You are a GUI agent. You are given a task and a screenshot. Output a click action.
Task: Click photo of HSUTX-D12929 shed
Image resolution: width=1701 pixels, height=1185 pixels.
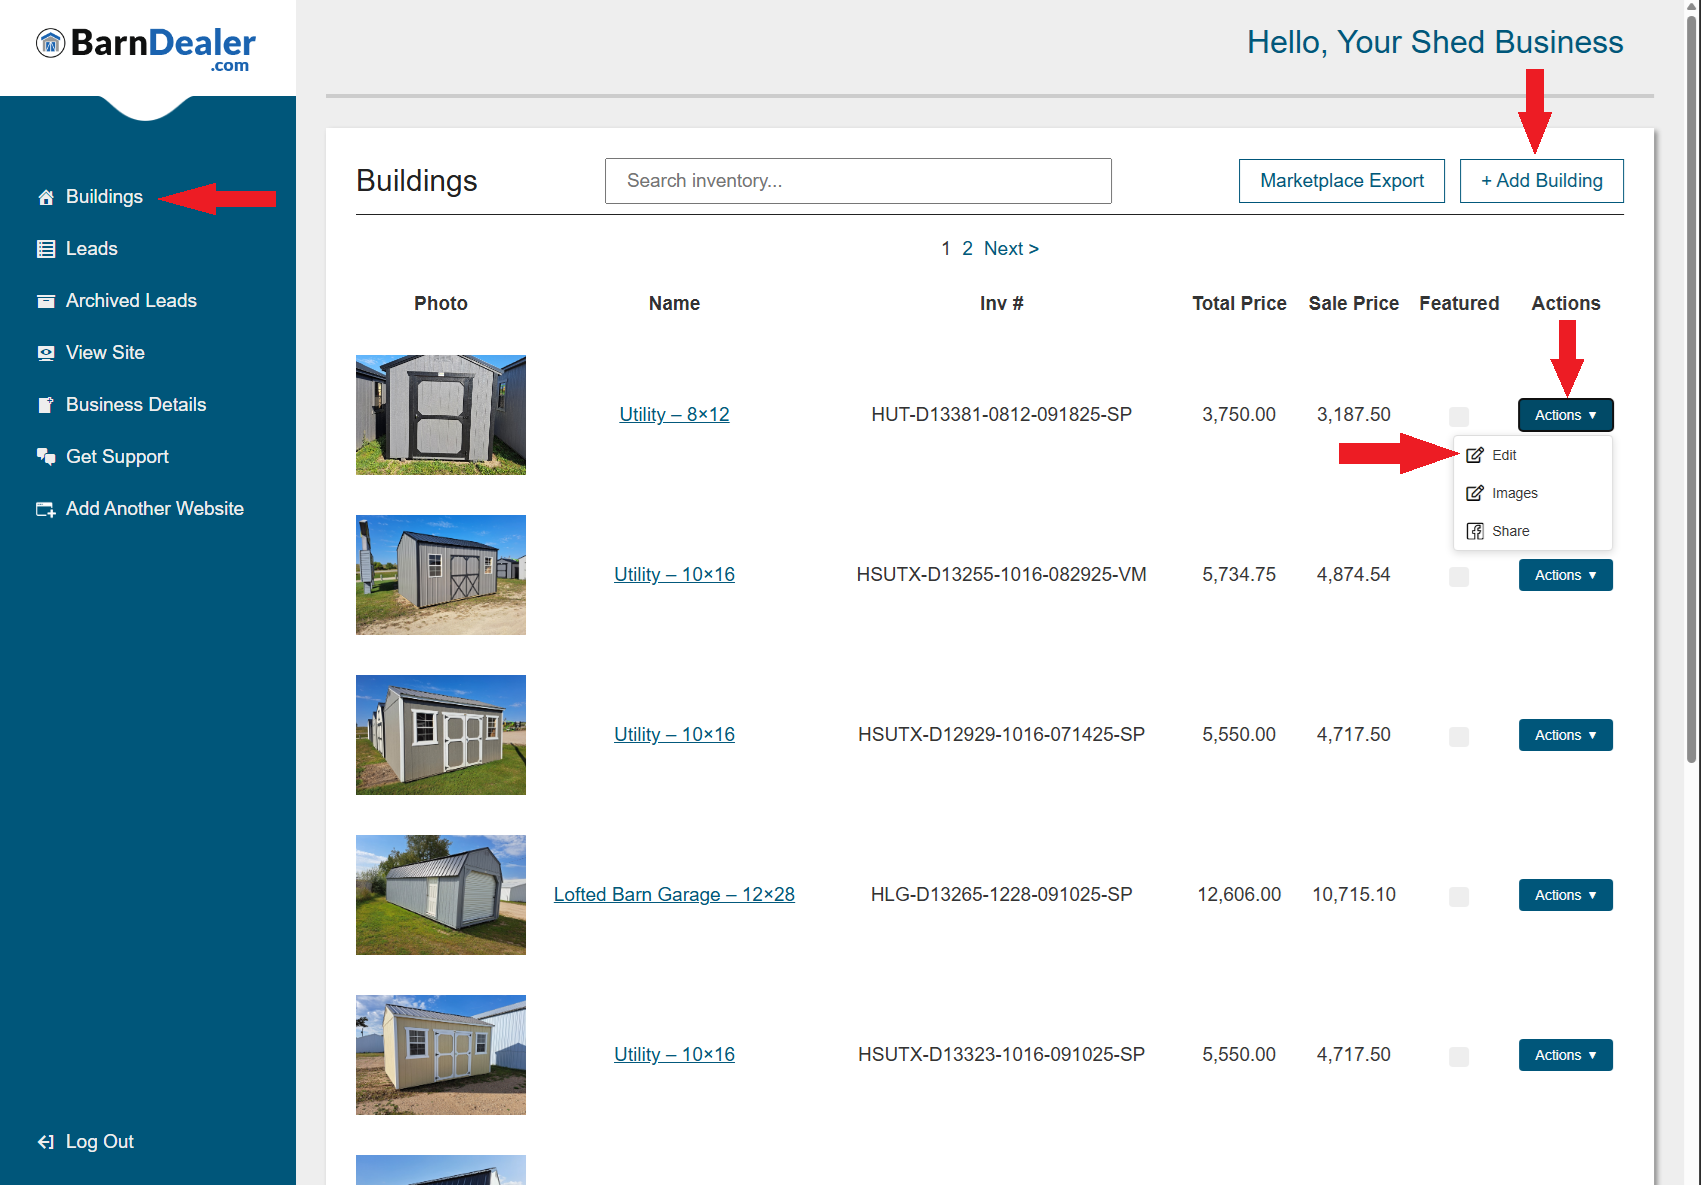(441, 735)
